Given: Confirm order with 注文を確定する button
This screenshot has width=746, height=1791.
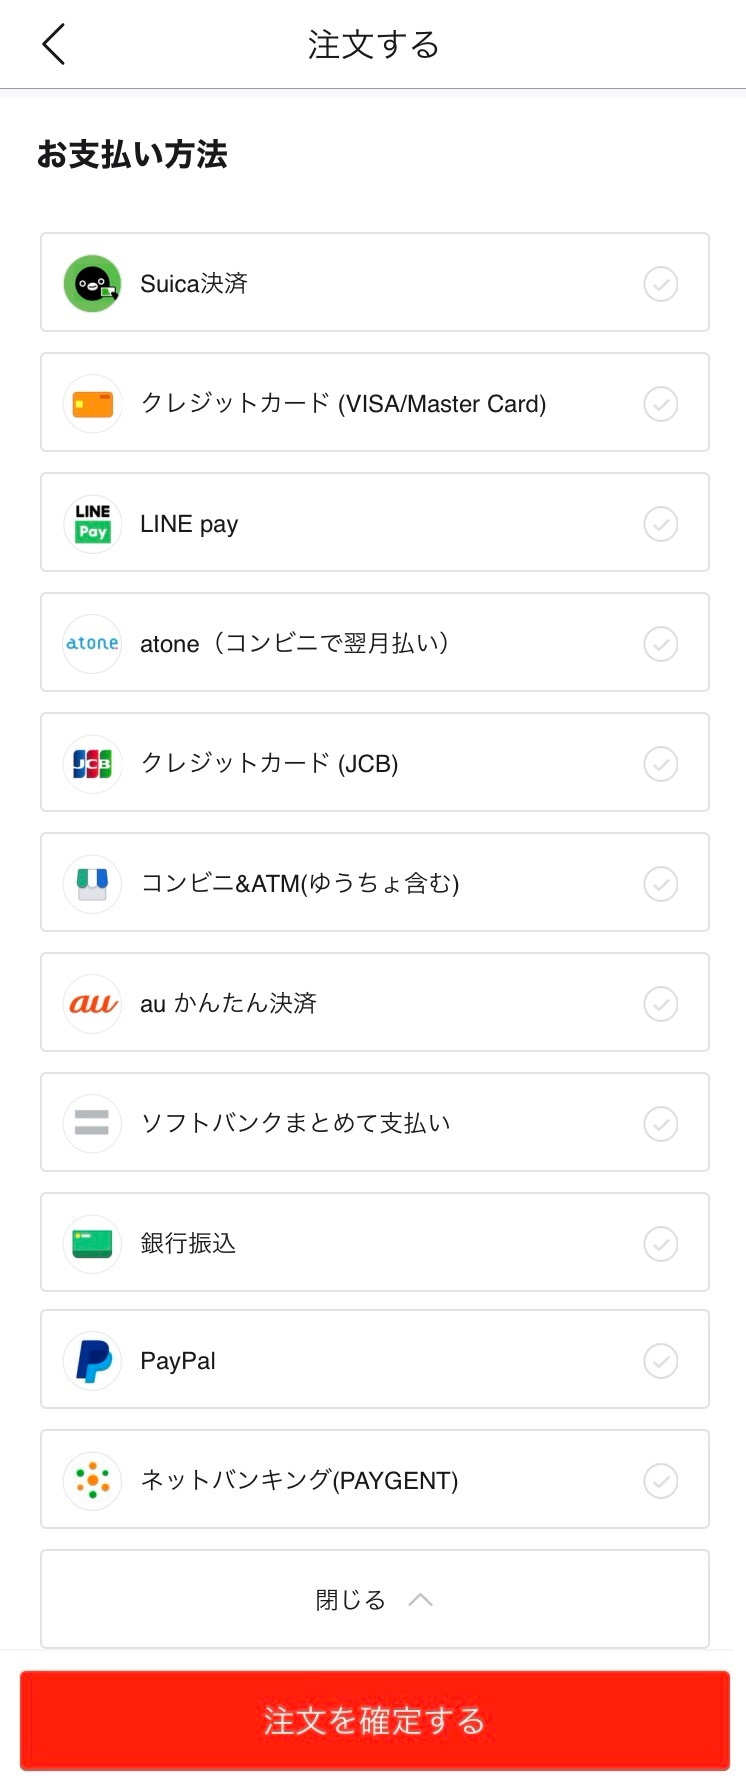Looking at the screenshot, I should click(x=375, y=1721).
